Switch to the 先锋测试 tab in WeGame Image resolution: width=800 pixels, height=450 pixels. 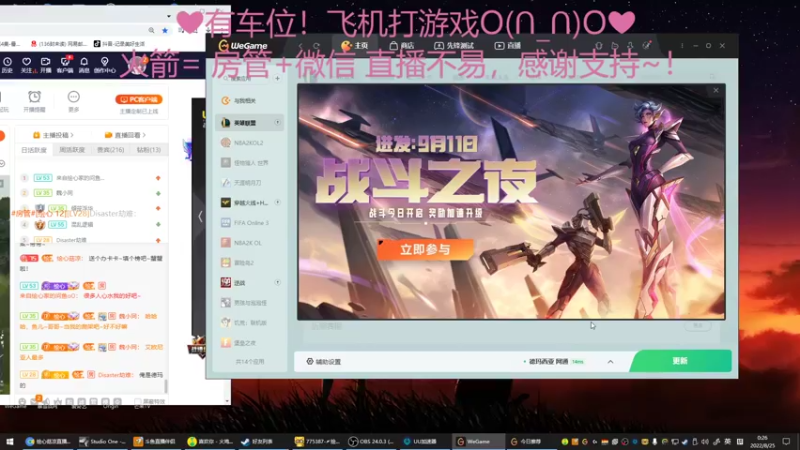pyautogui.click(x=454, y=45)
